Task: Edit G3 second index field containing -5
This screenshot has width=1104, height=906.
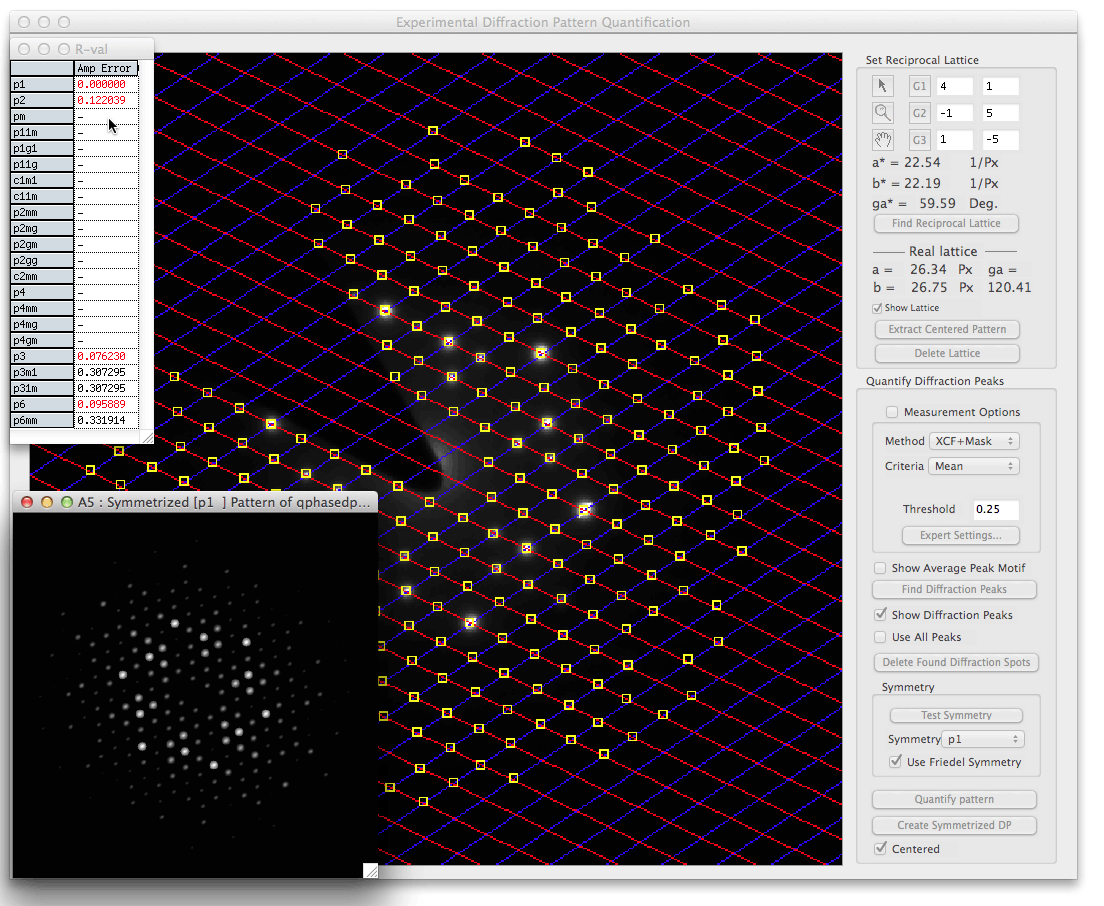Action: (x=1000, y=139)
